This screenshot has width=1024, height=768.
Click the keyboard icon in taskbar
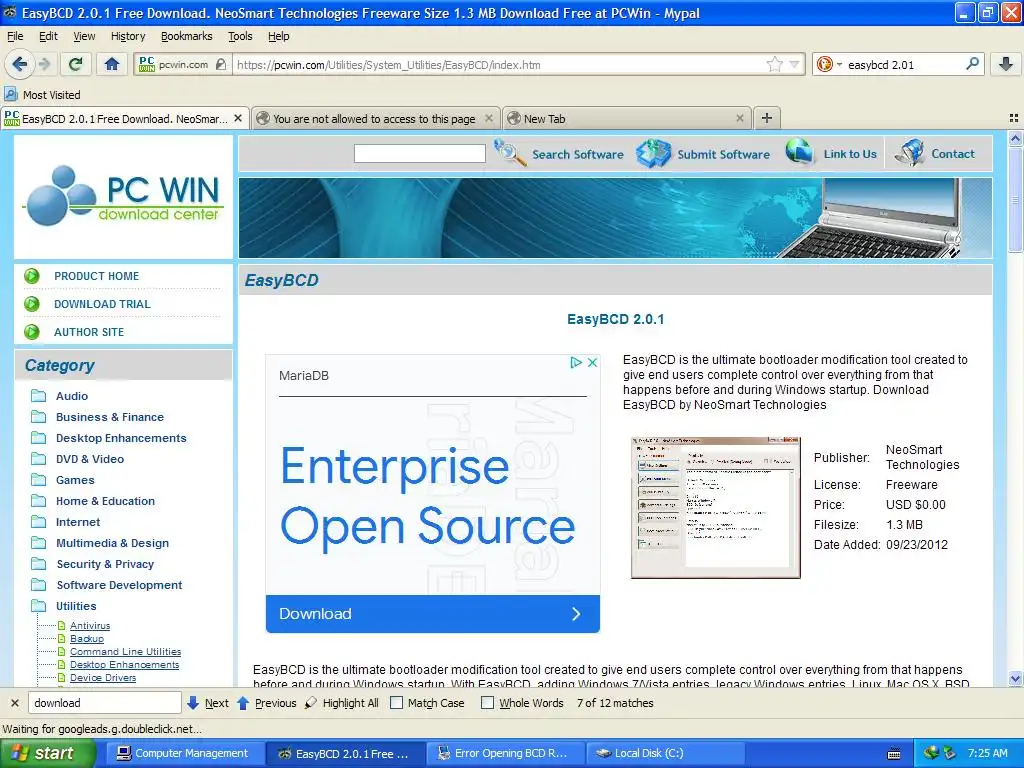[x=894, y=754]
